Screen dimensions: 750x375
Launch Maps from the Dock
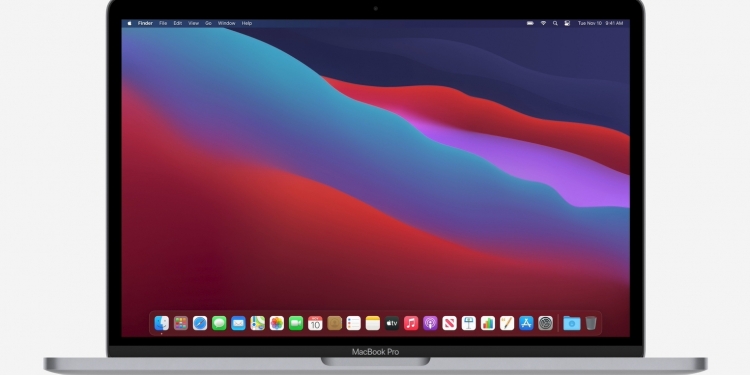(257, 323)
